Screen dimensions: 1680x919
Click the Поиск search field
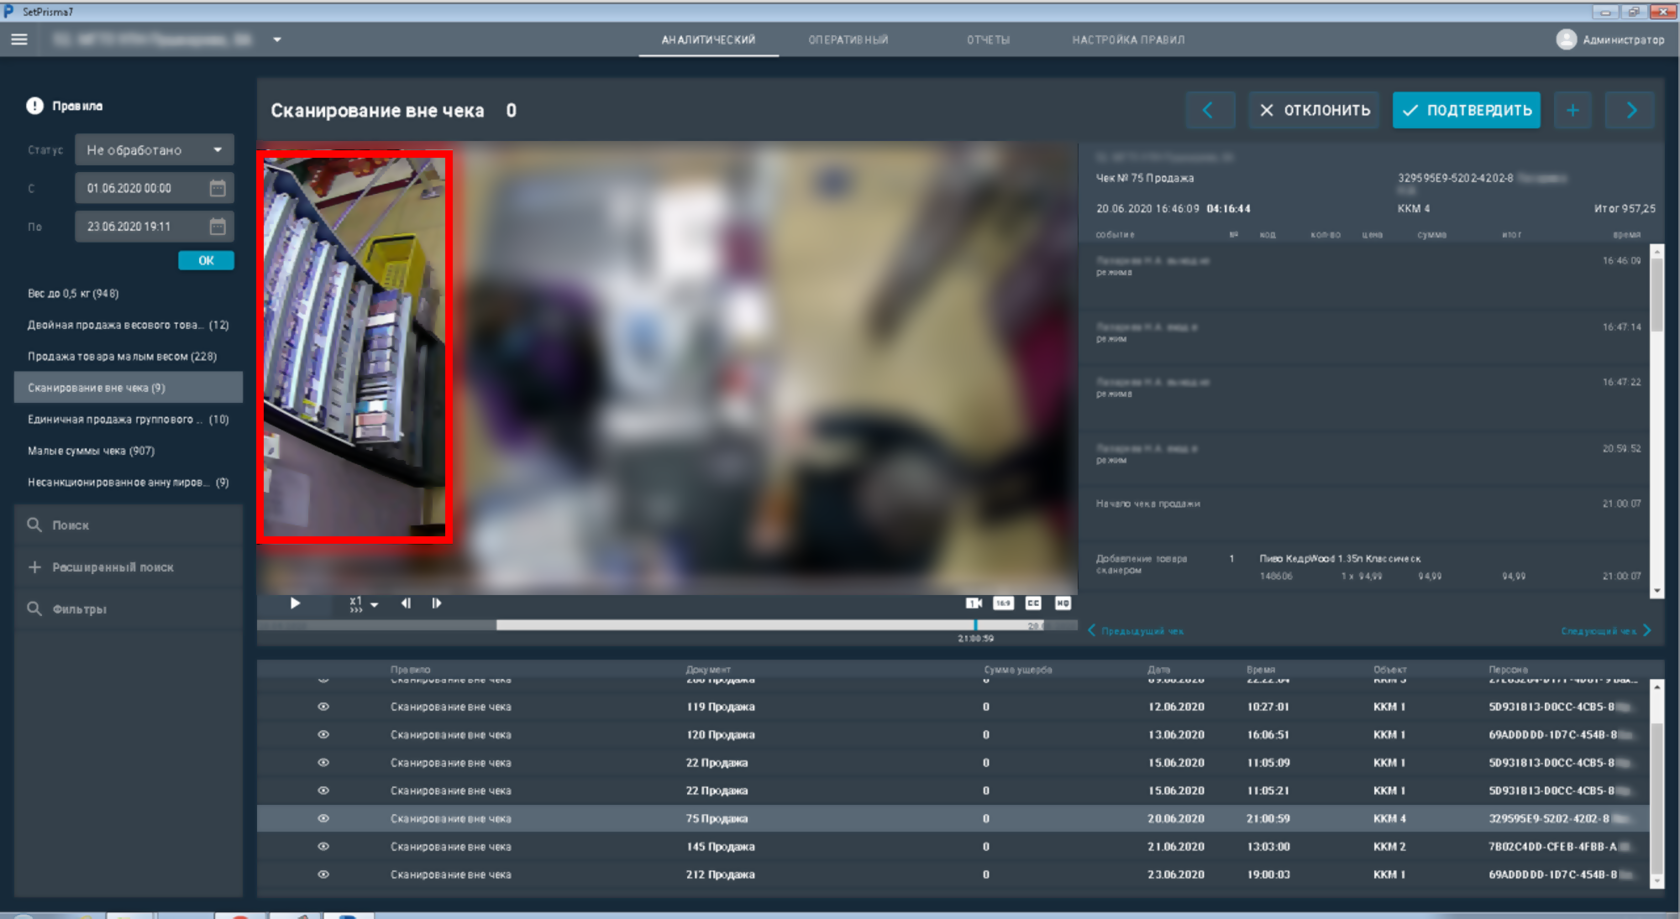pyautogui.click(x=128, y=525)
